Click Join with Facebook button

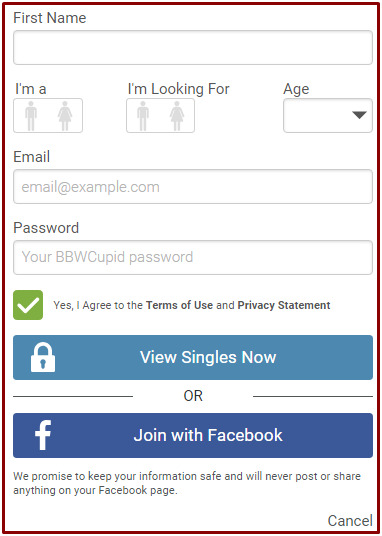[193, 435]
